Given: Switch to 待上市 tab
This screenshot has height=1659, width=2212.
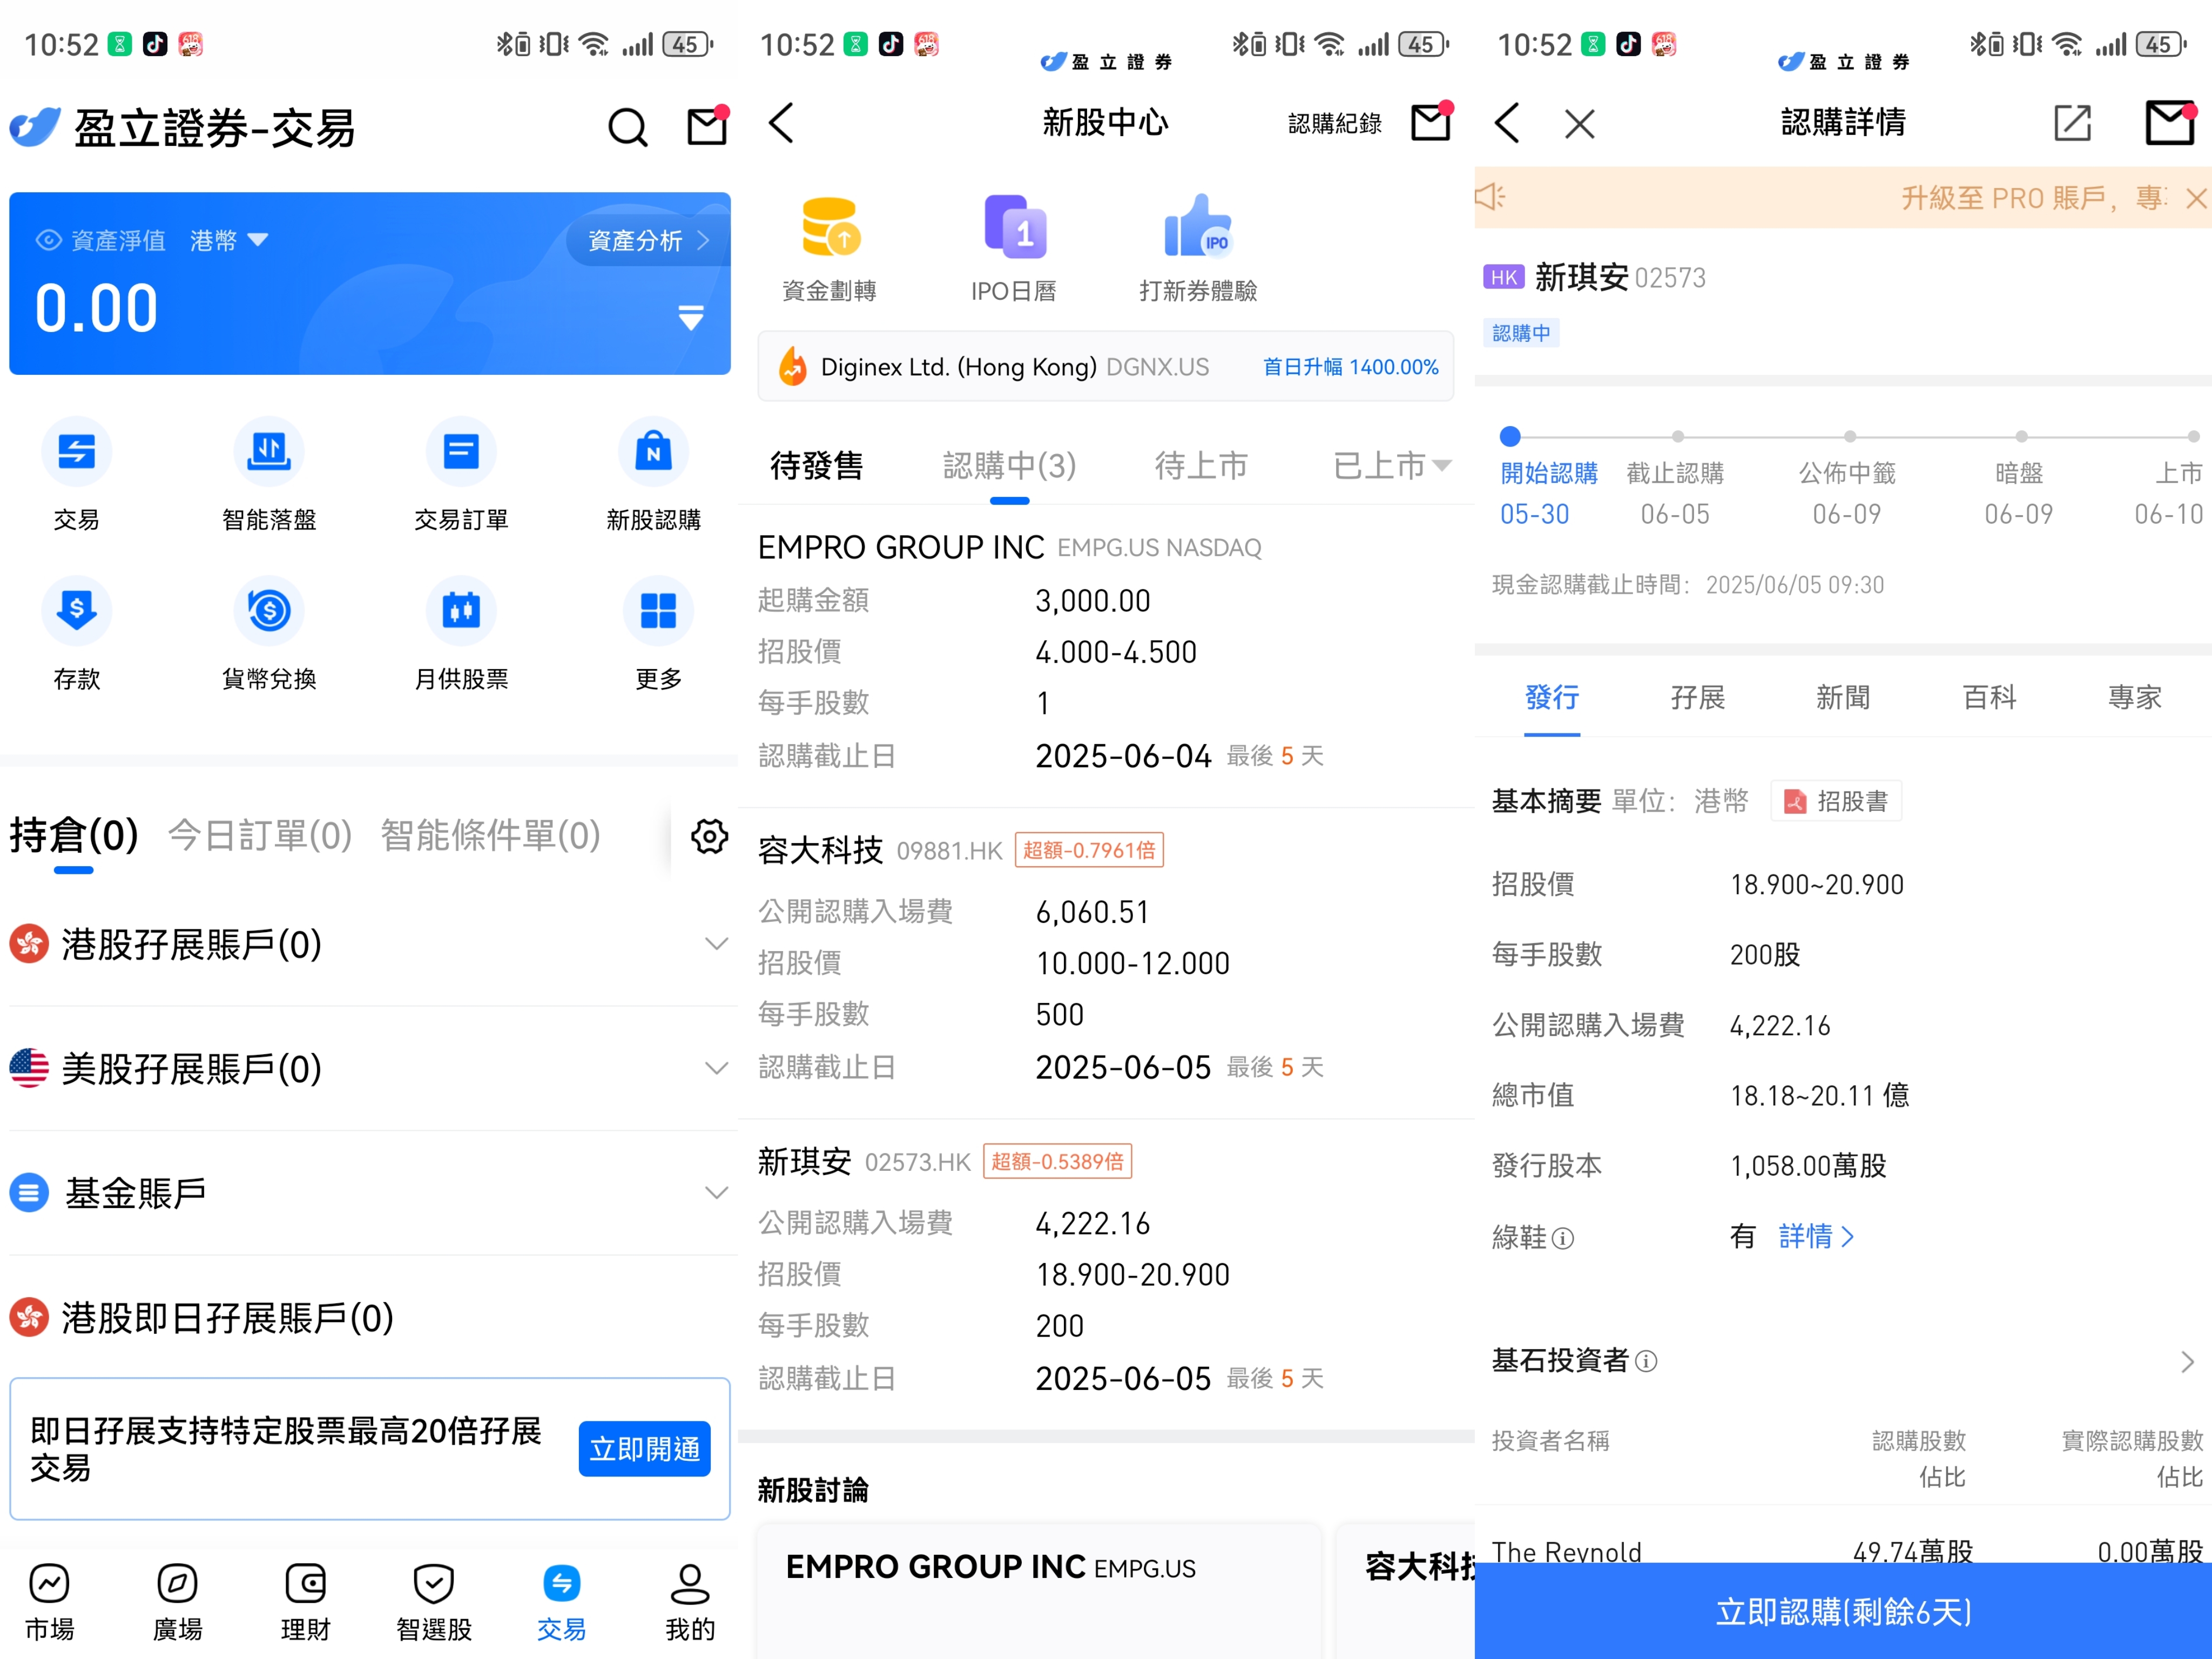Looking at the screenshot, I should coord(1201,466).
